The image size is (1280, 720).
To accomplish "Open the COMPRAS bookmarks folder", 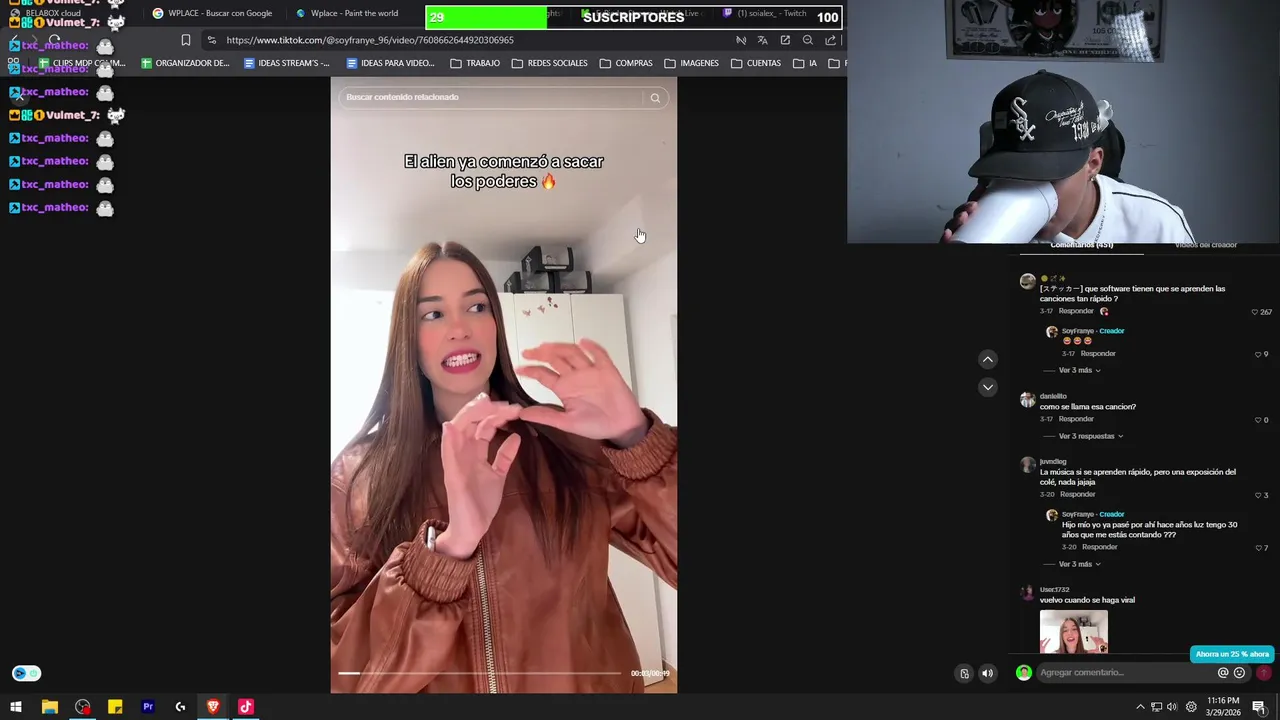I will [626, 63].
